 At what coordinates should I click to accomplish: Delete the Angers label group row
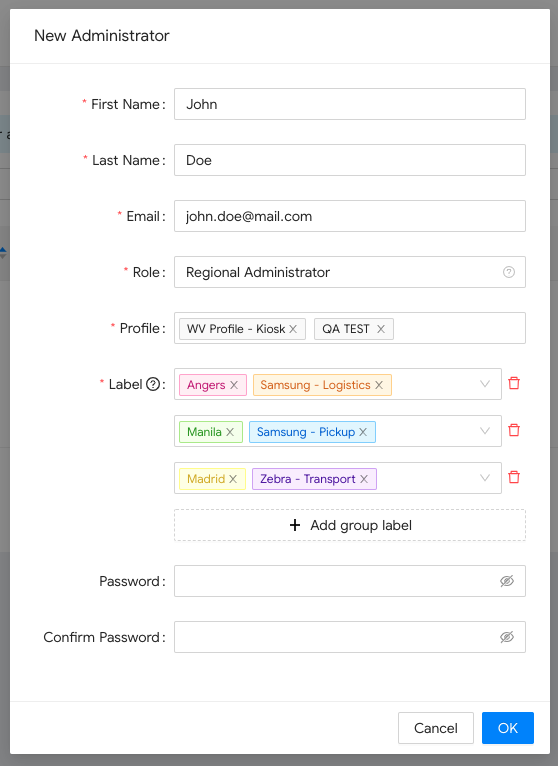(x=514, y=383)
